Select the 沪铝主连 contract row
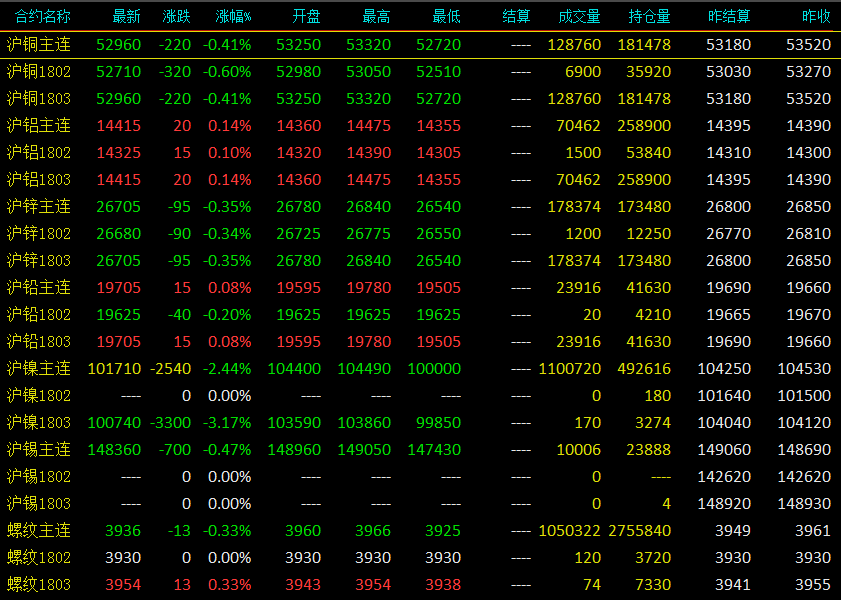Screen dimensions: 841x600 (x=420, y=125)
